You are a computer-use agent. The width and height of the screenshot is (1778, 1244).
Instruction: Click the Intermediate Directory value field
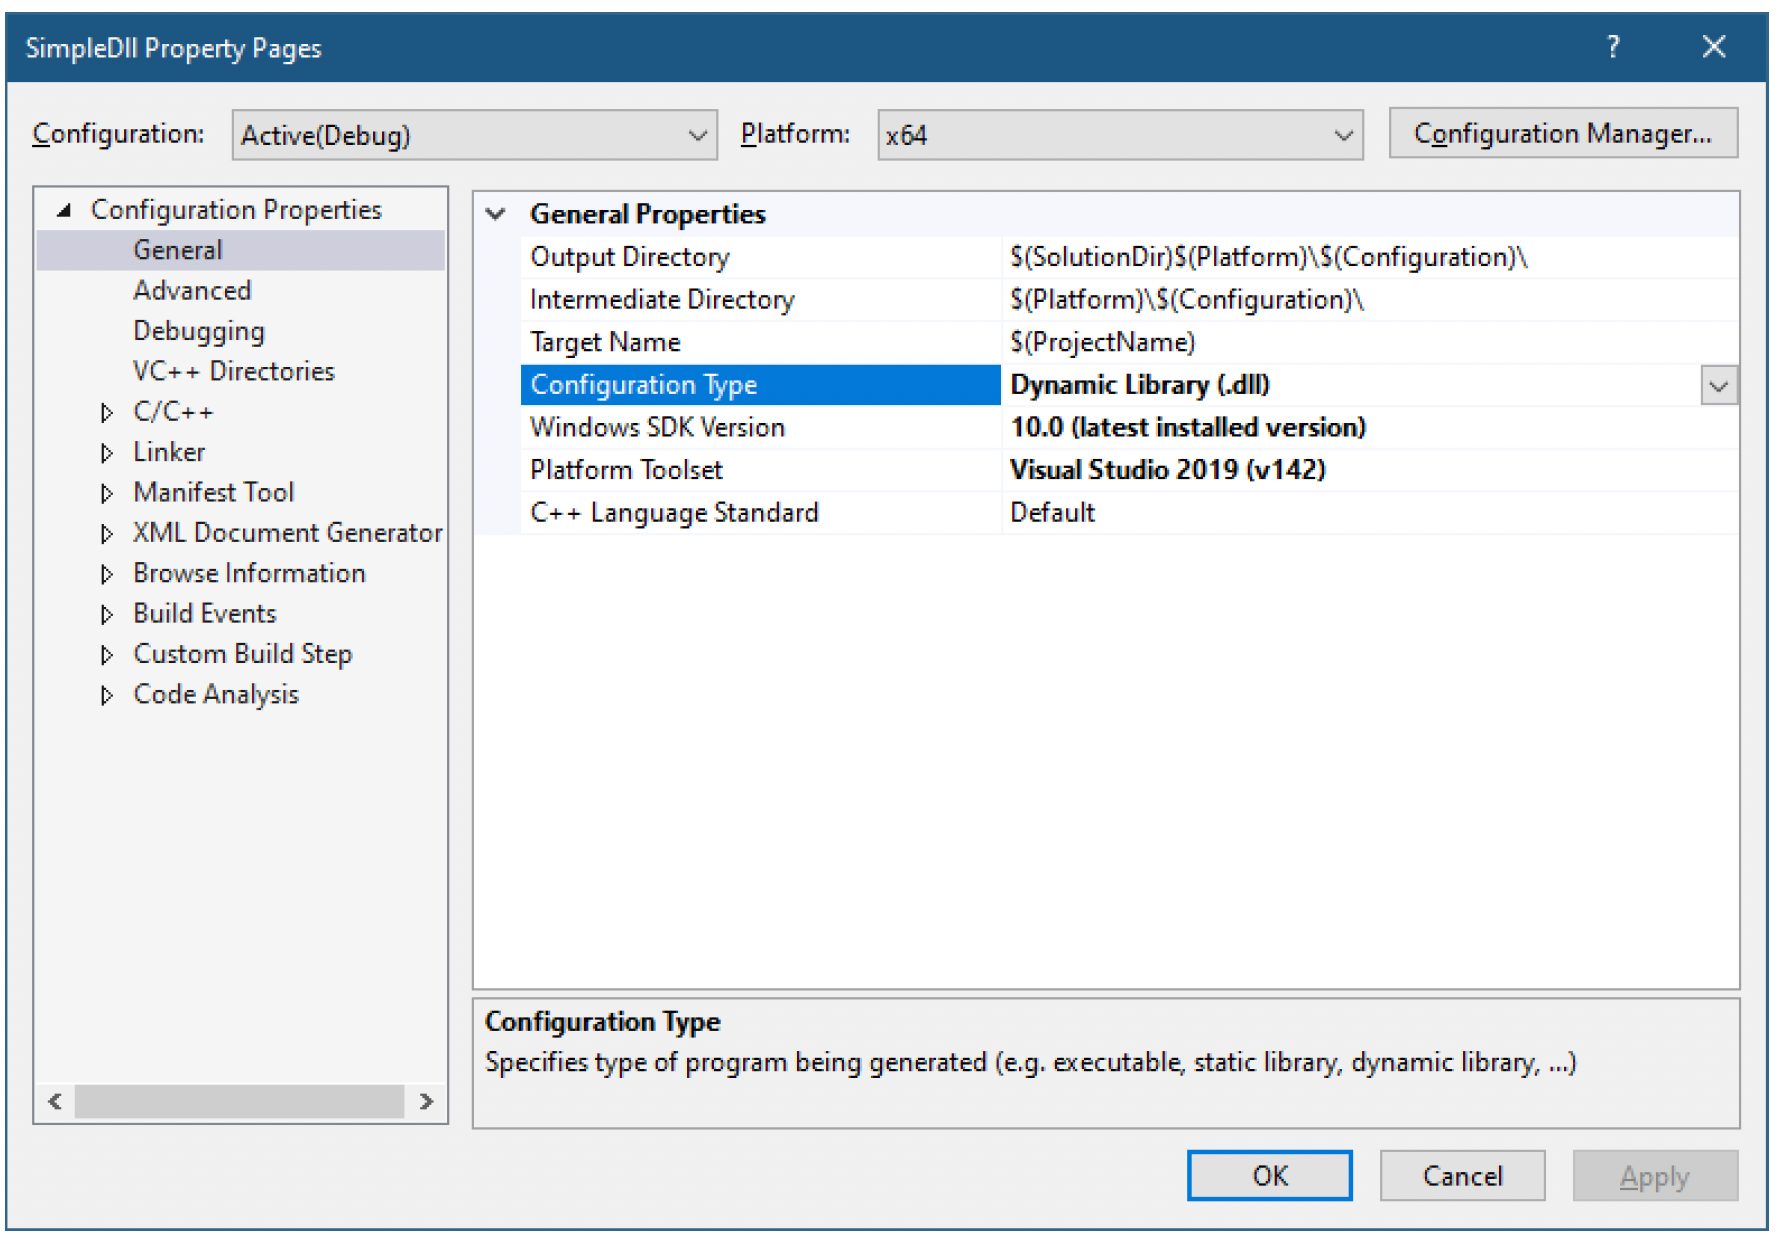tap(1370, 300)
